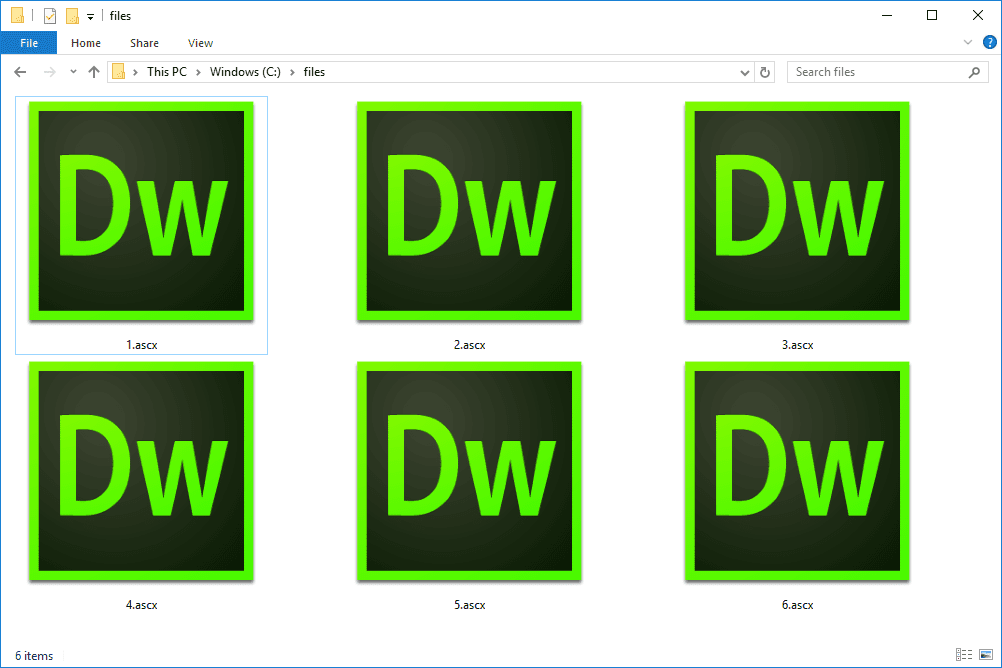Click Windows (C:) in the address path
The height and width of the screenshot is (668, 1002).
click(245, 72)
